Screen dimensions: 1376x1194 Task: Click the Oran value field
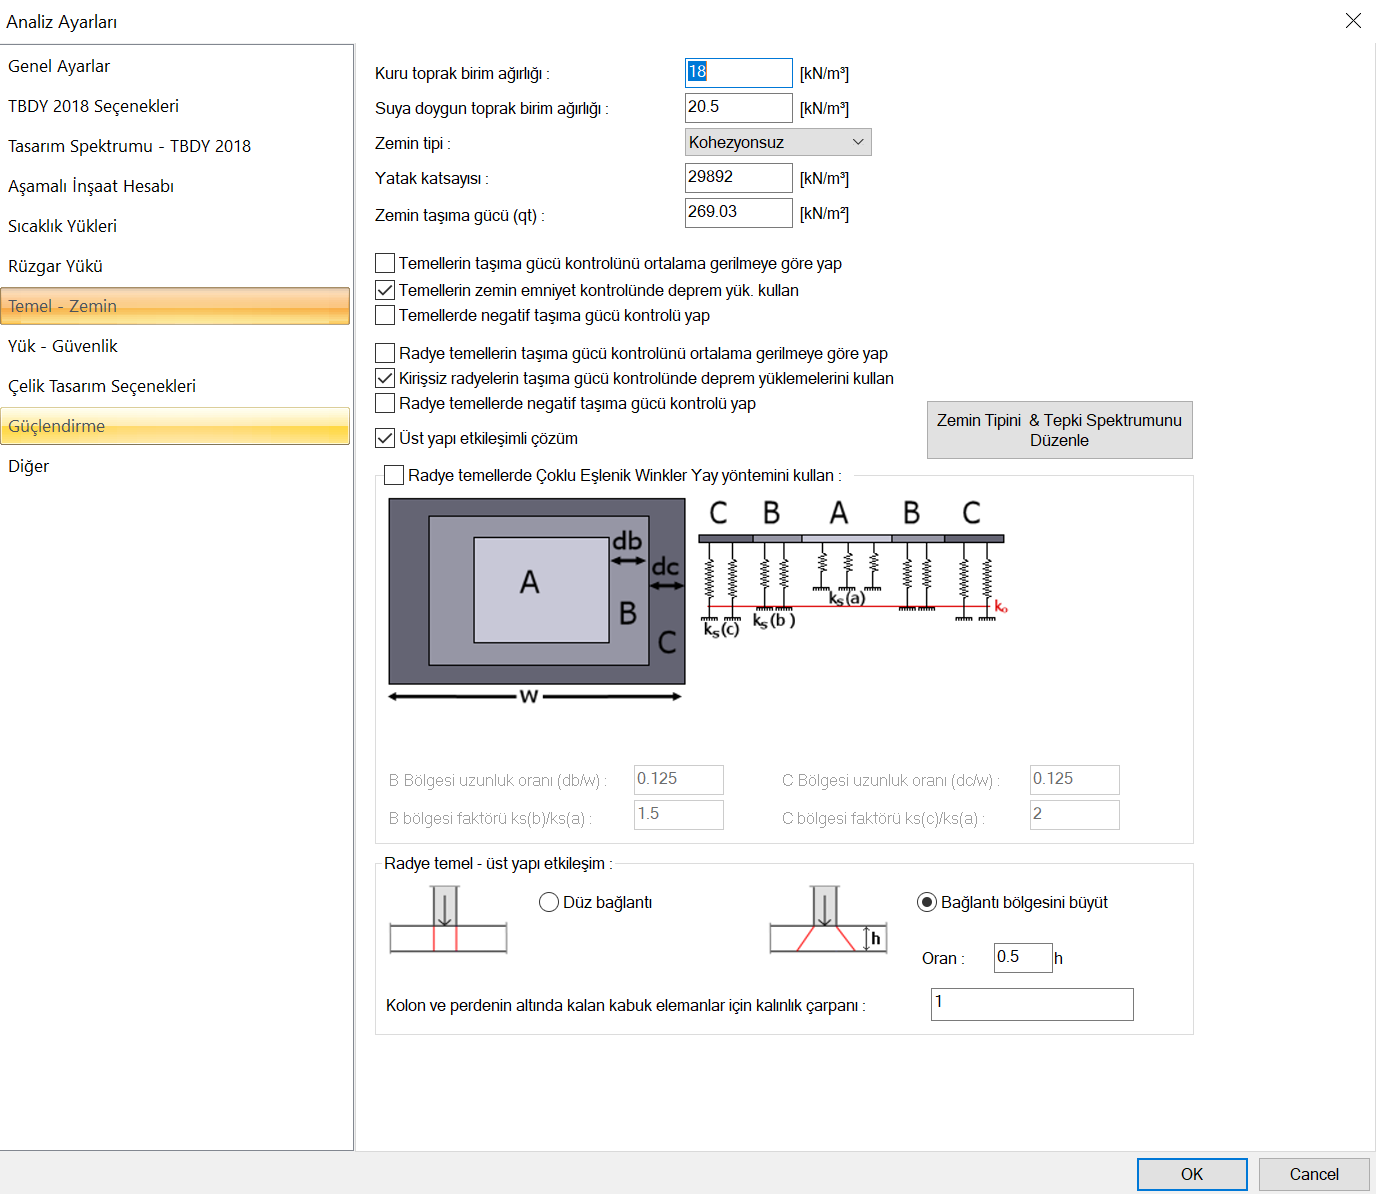click(1023, 958)
